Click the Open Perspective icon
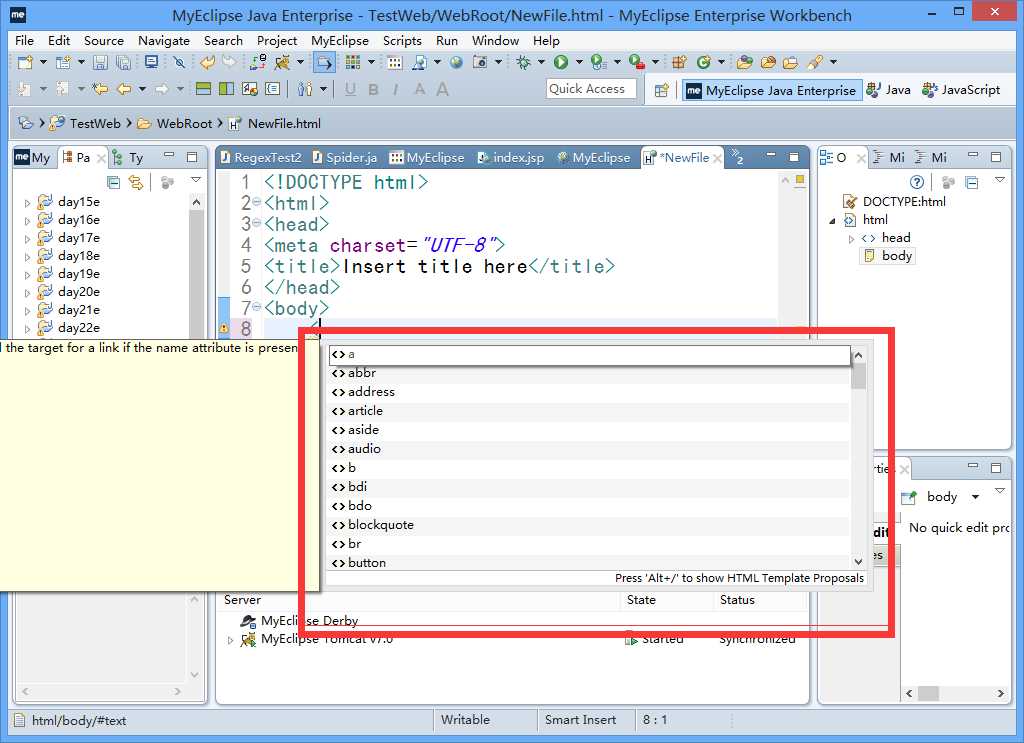The height and width of the screenshot is (743, 1024). [662, 90]
